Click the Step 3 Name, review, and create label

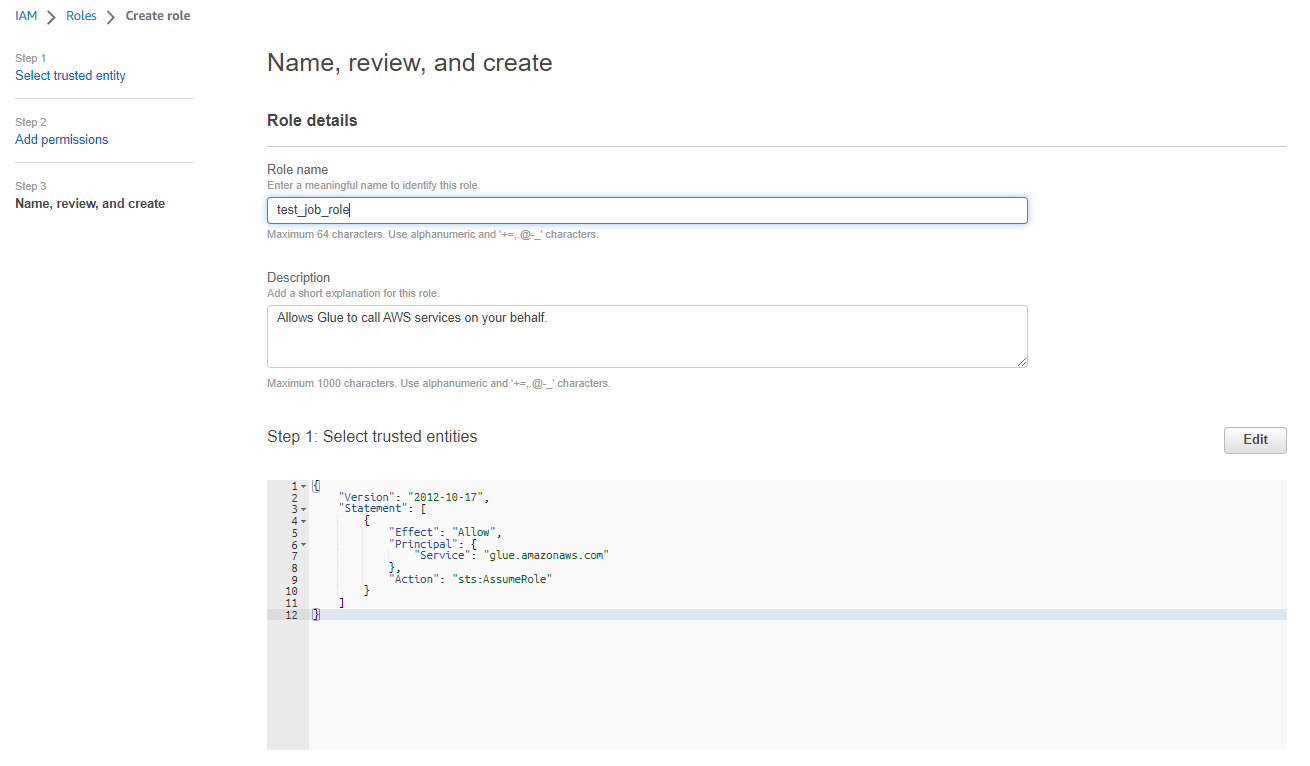[x=90, y=203]
